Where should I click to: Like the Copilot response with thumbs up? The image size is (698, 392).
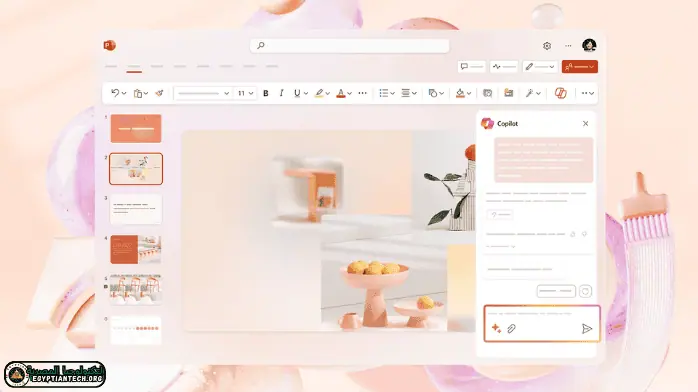[573, 234]
